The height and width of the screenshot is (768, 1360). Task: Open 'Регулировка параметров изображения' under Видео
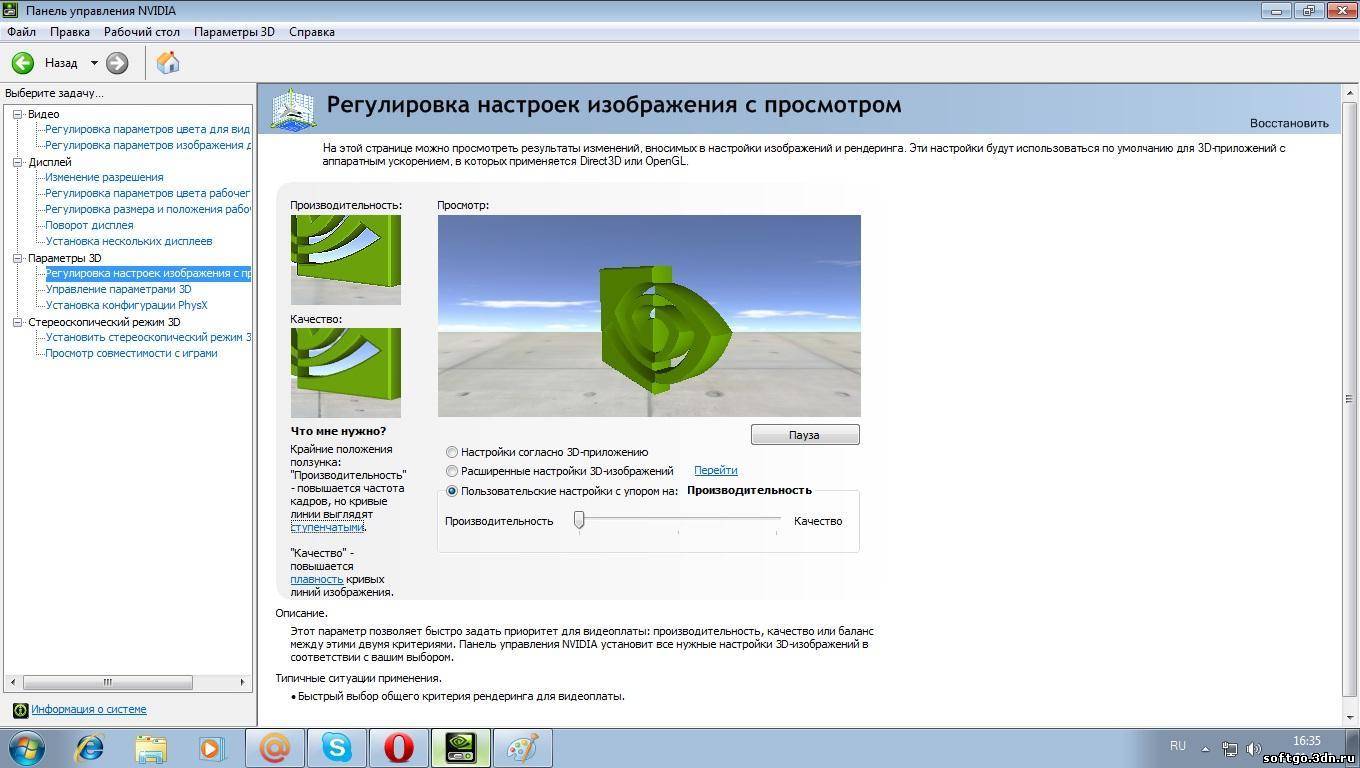pos(148,146)
